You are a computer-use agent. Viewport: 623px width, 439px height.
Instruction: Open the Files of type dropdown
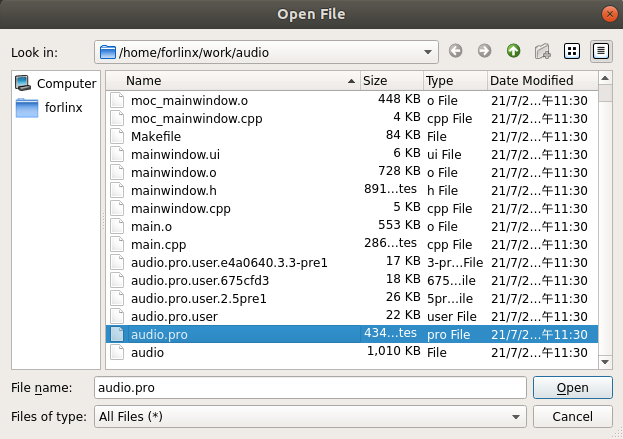(516, 416)
